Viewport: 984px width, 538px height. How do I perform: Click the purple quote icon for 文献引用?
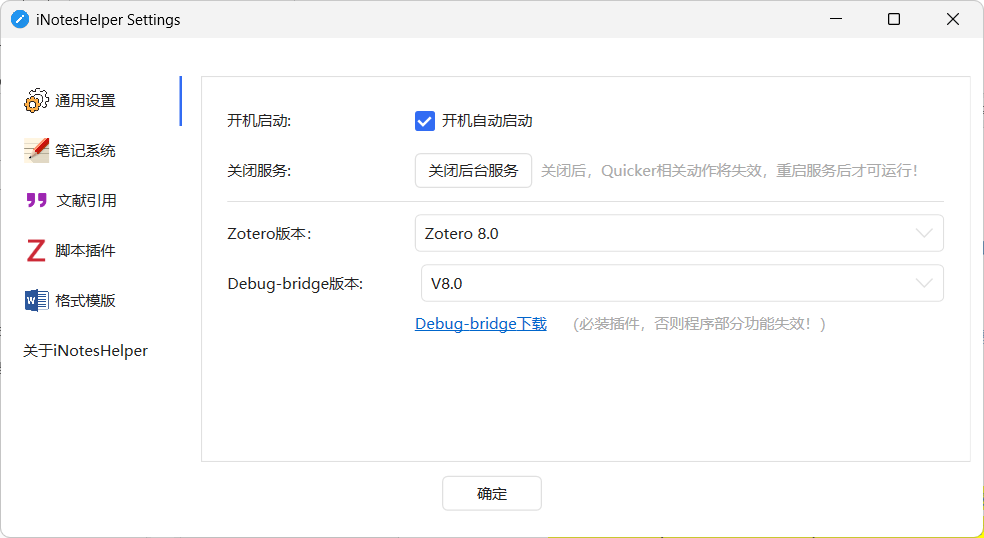pyautogui.click(x=36, y=200)
